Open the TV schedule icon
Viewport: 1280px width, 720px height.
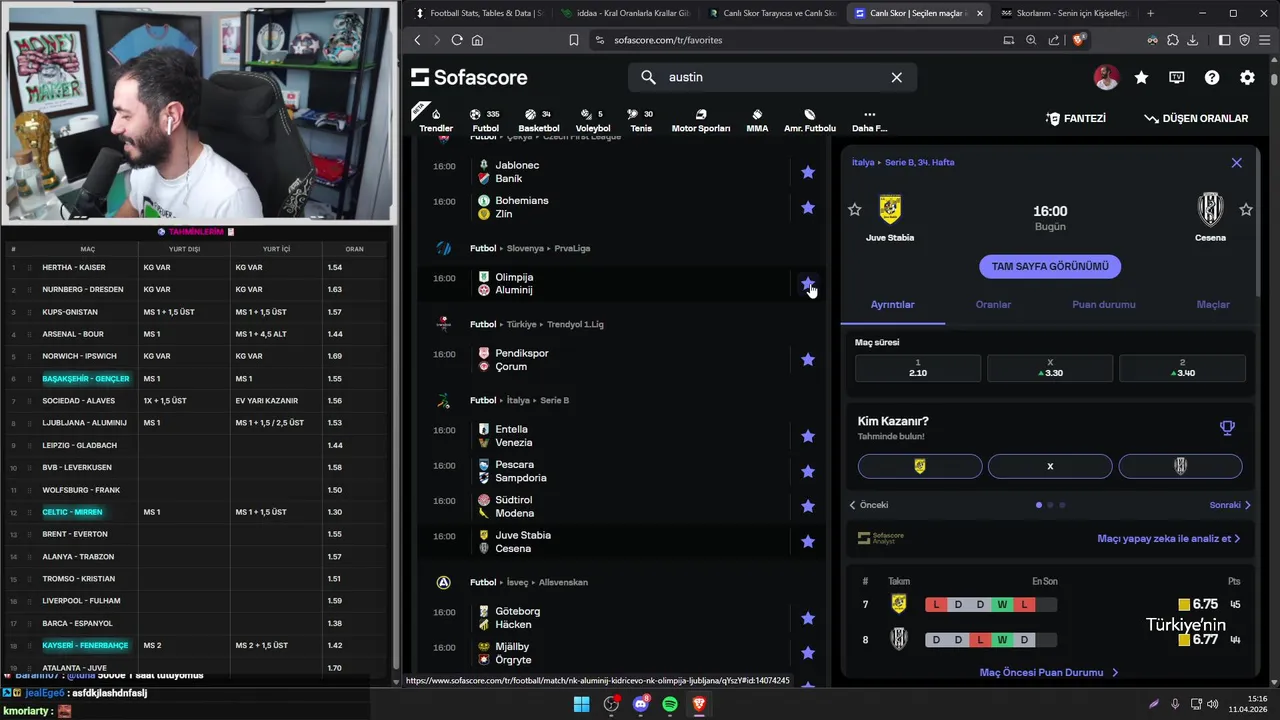pos(1177,77)
